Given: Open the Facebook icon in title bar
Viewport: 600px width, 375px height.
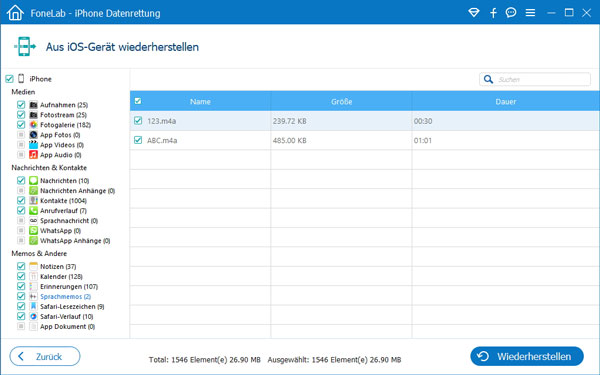Looking at the screenshot, I should point(493,13).
